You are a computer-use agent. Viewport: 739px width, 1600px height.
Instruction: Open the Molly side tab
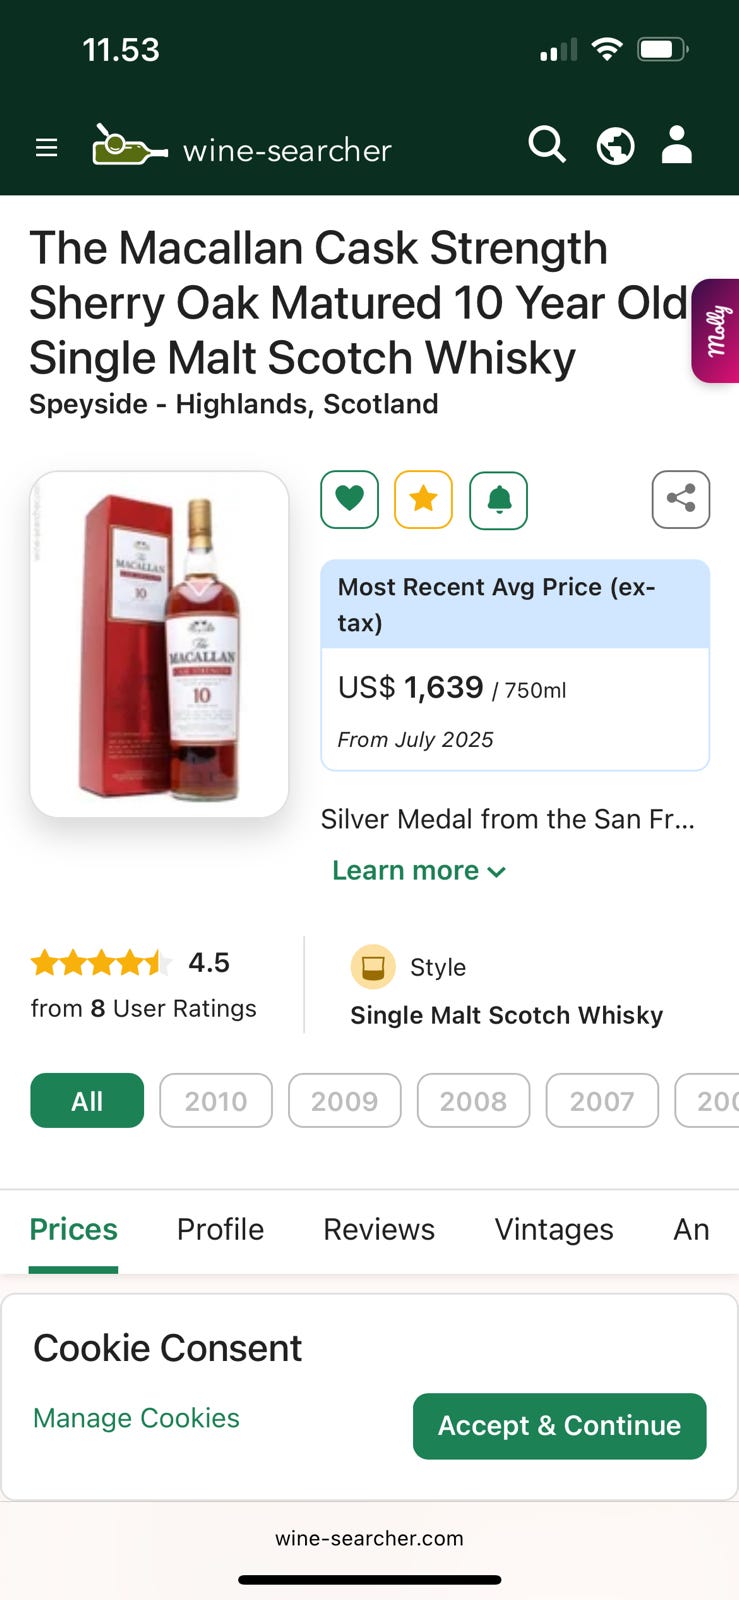click(716, 331)
